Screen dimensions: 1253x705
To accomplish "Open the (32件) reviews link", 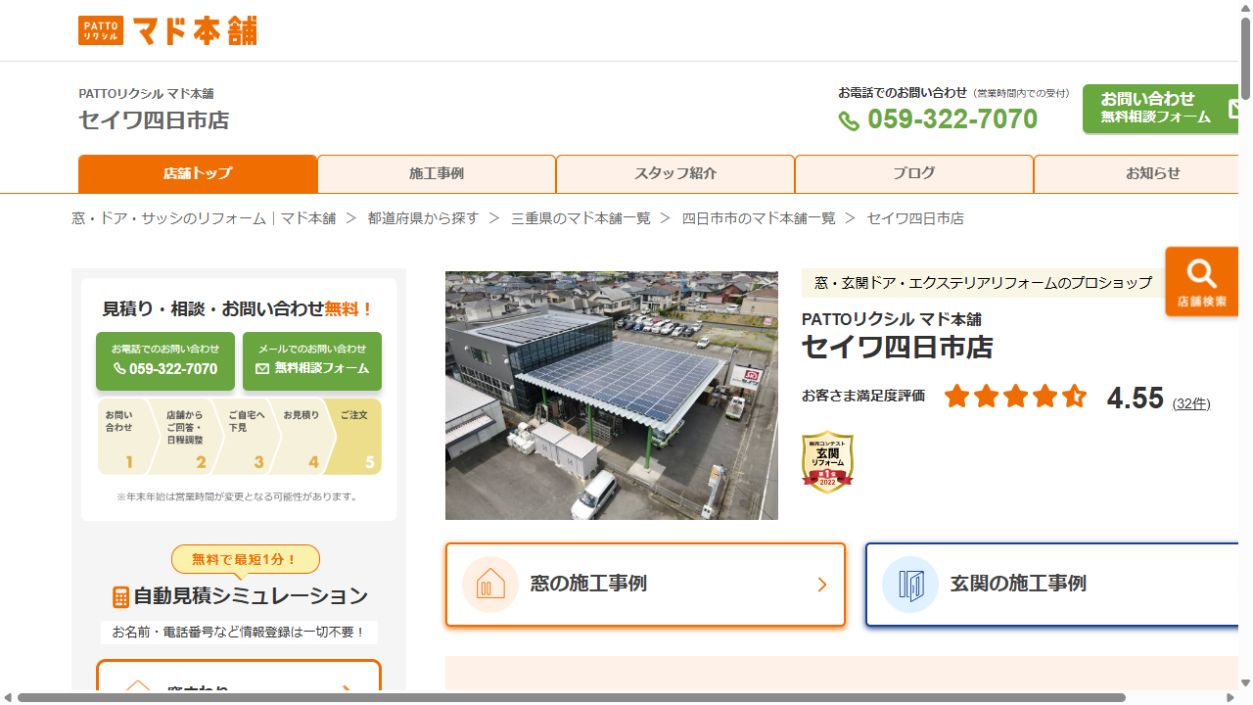I will [x=1191, y=404].
